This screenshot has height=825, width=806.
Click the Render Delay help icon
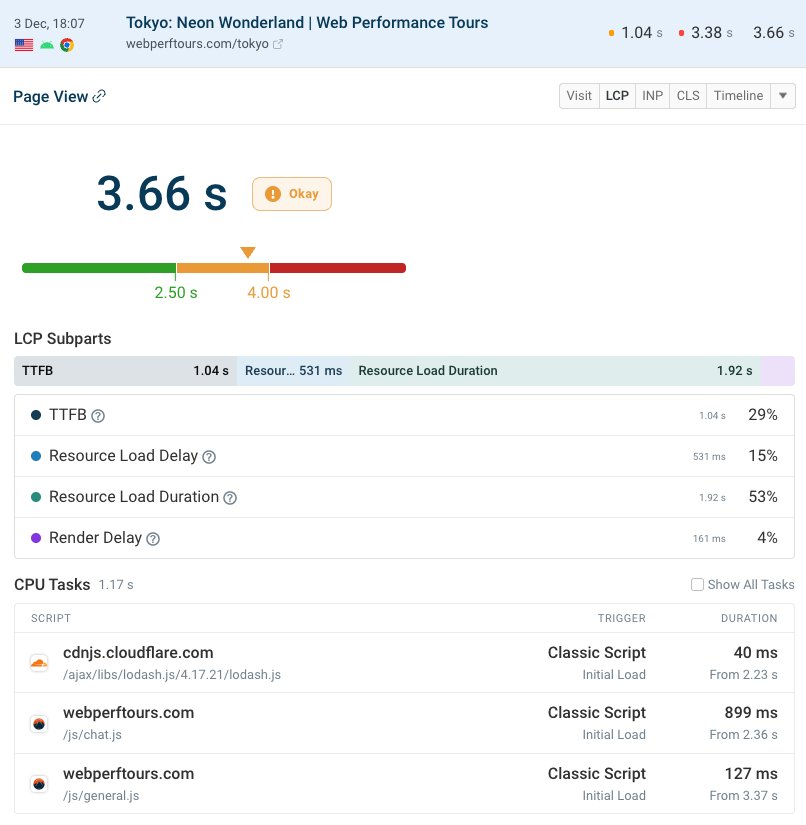coord(152,538)
